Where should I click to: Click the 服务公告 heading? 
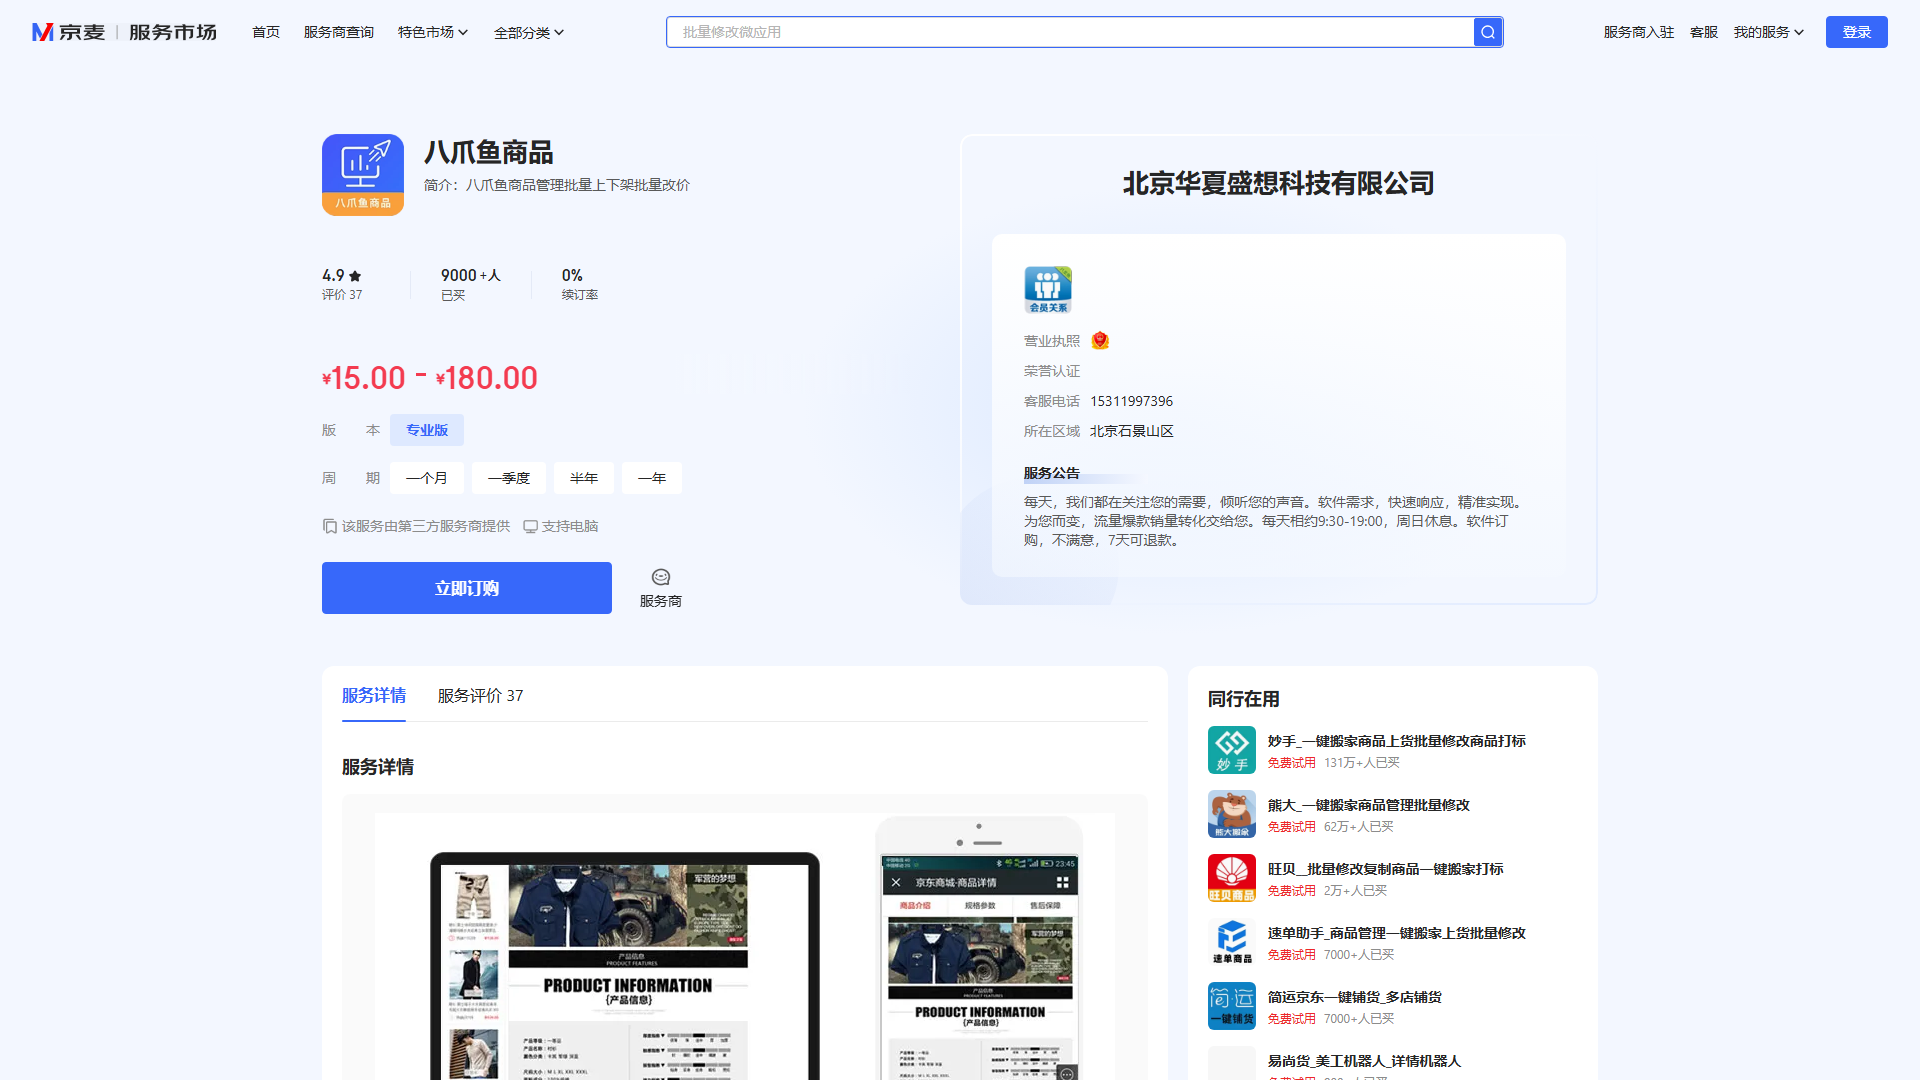click(x=1052, y=473)
